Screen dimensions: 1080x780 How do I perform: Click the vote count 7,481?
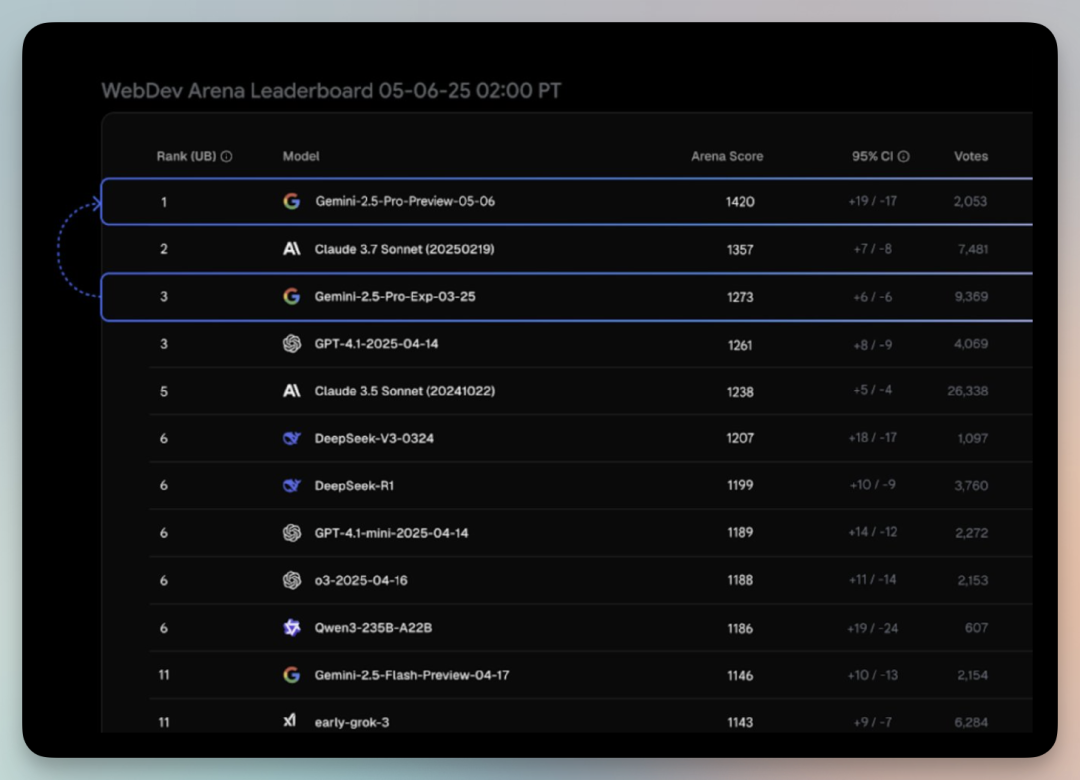click(973, 249)
